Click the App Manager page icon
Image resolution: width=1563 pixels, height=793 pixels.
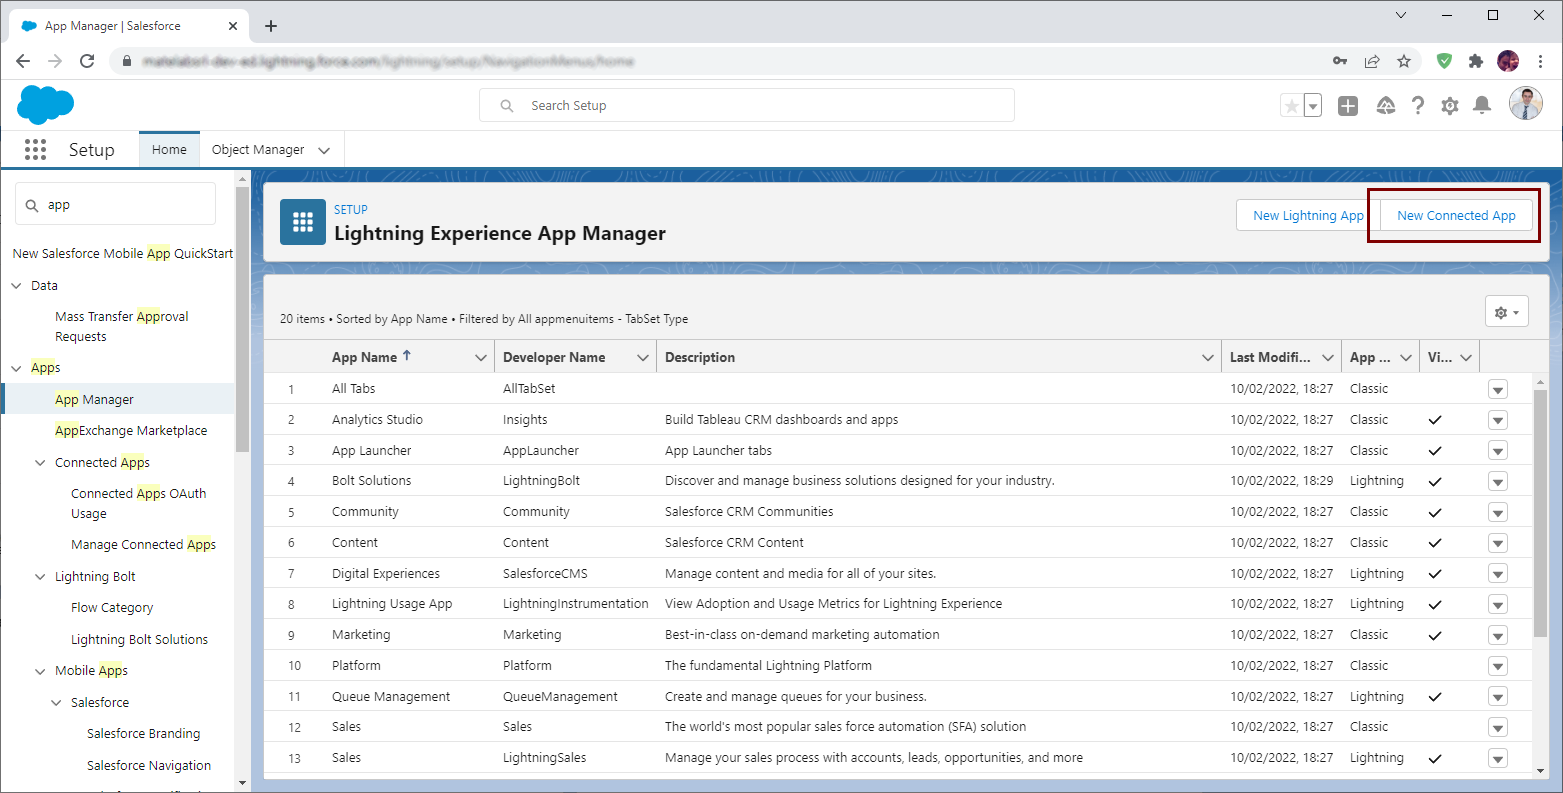click(303, 222)
